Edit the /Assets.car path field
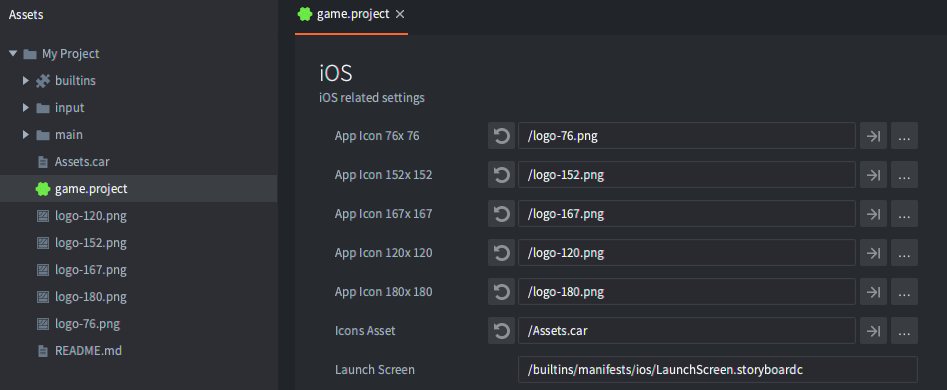 point(687,331)
